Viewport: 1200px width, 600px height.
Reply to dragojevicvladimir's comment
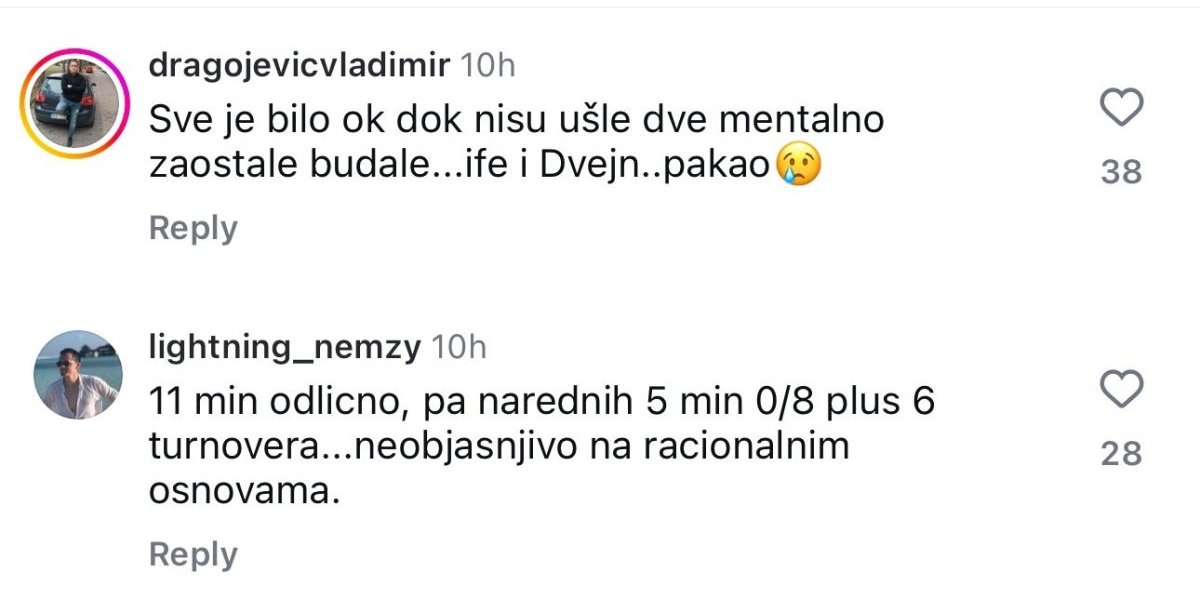coord(193,228)
